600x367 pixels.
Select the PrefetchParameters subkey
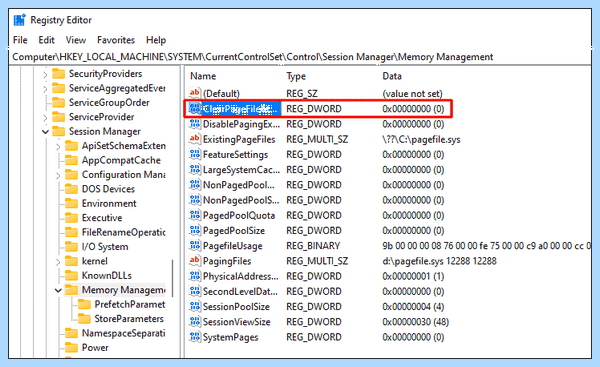coord(130,304)
